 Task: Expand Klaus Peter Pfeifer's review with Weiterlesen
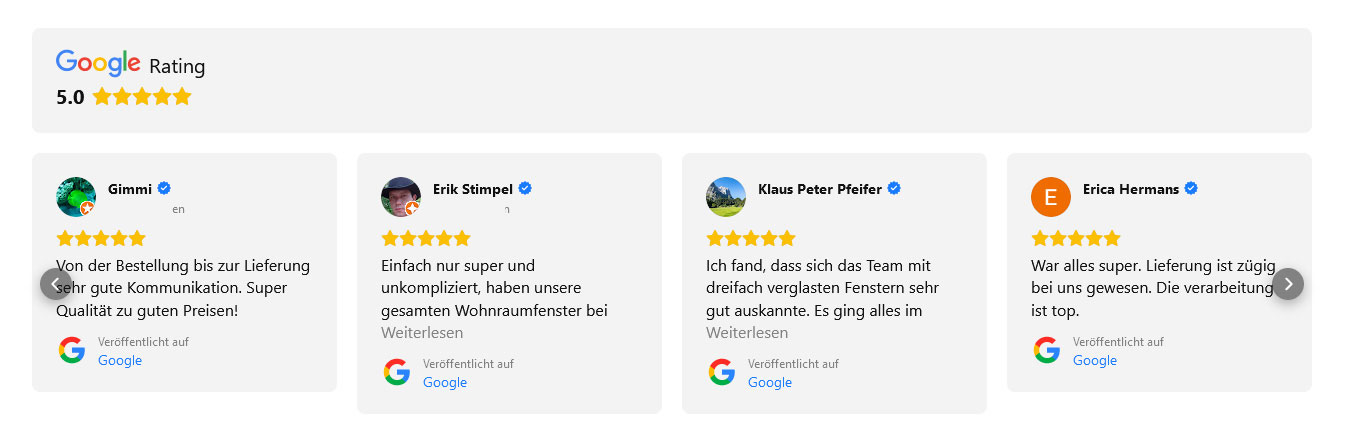(747, 332)
